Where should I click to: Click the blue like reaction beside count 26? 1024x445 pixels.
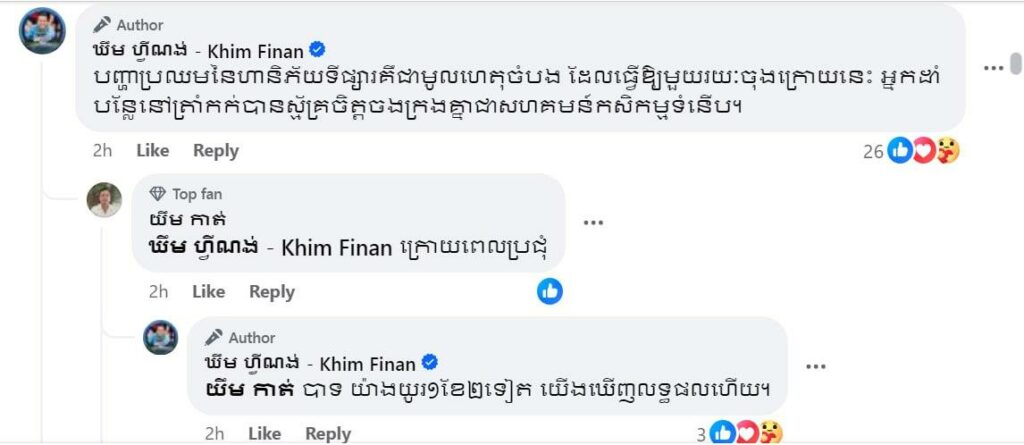tap(900, 151)
